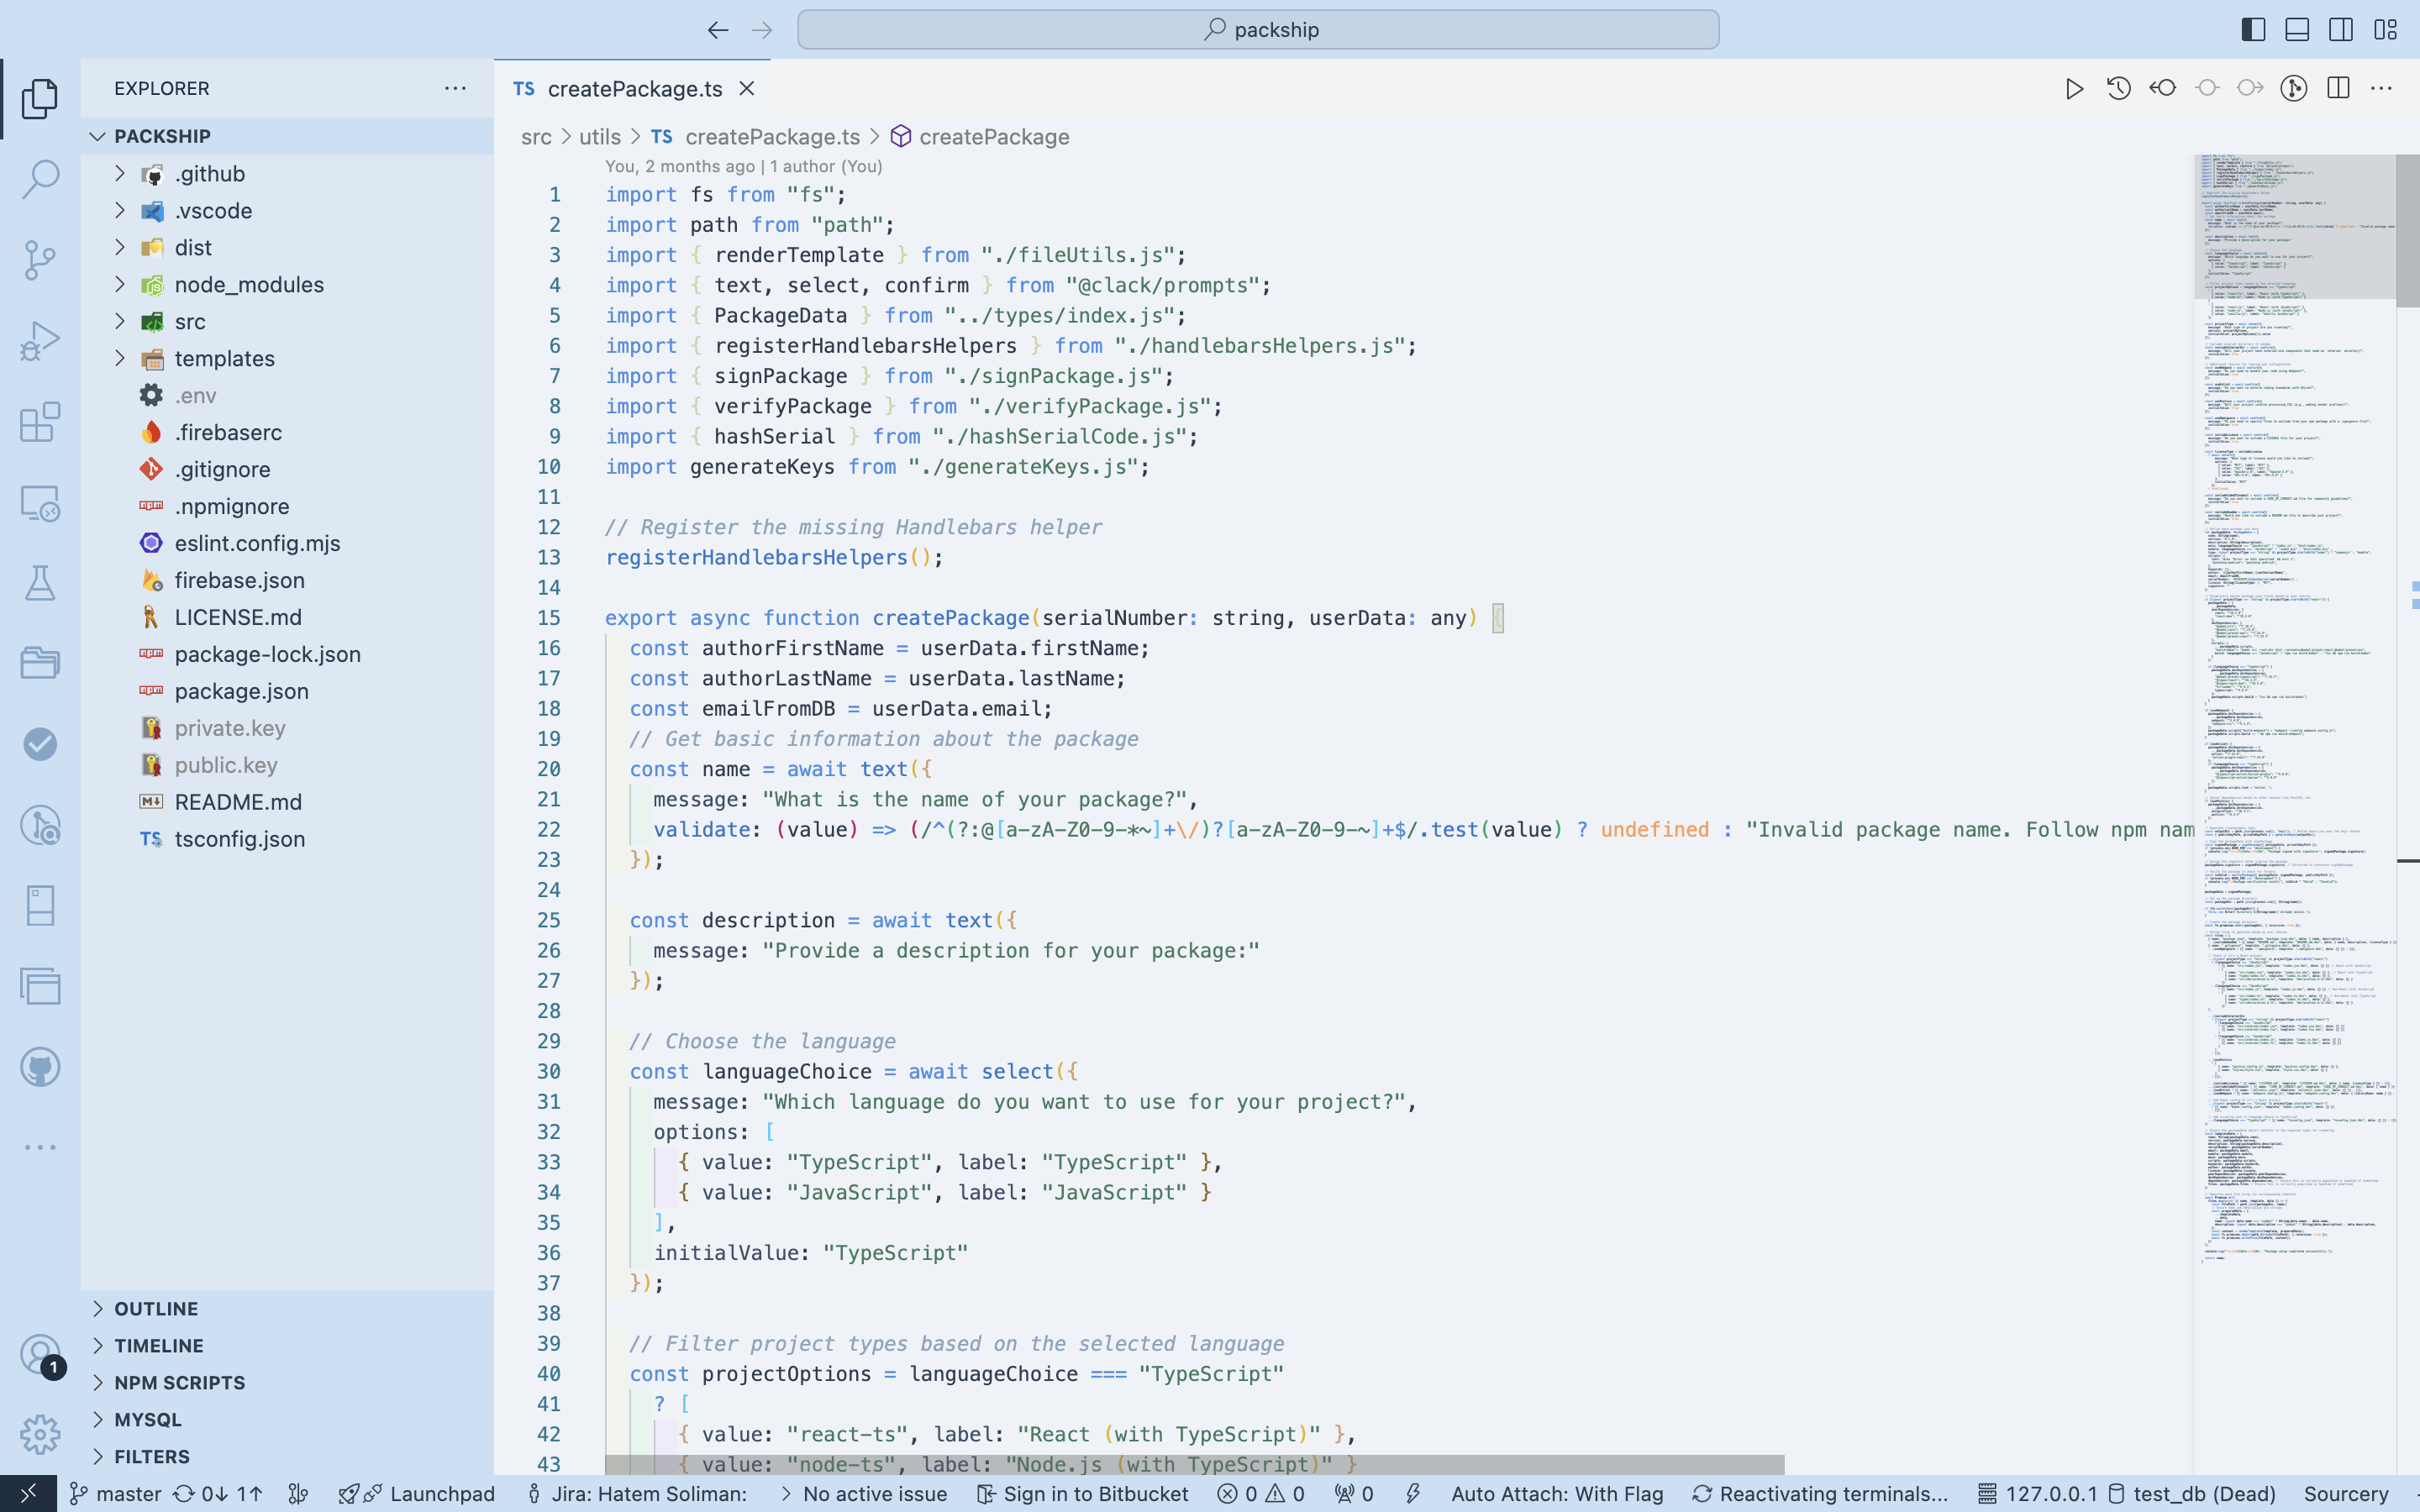Image resolution: width=2420 pixels, height=1512 pixels.
Task: Toggle the Primary Side Bar
Action: pos(2253,30)
